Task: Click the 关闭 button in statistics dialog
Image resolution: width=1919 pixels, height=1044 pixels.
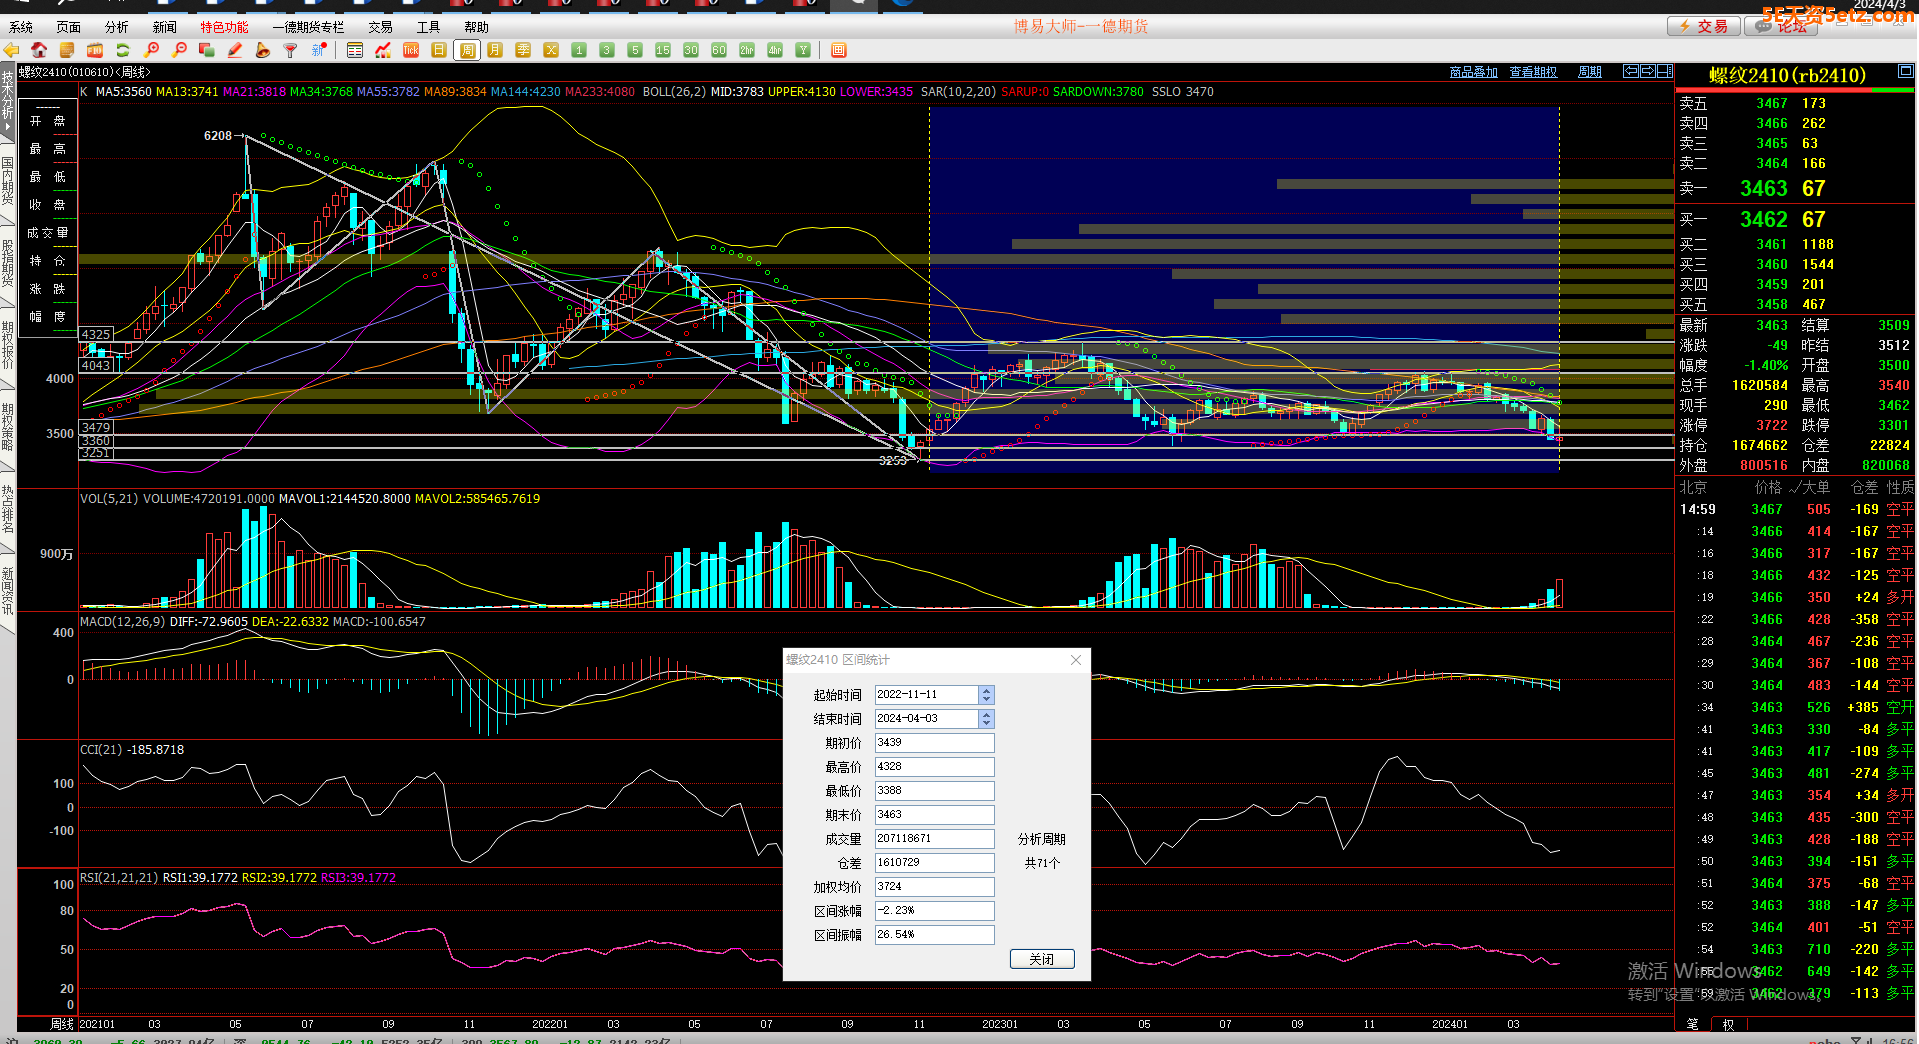Action: (x=1041, y=959)
